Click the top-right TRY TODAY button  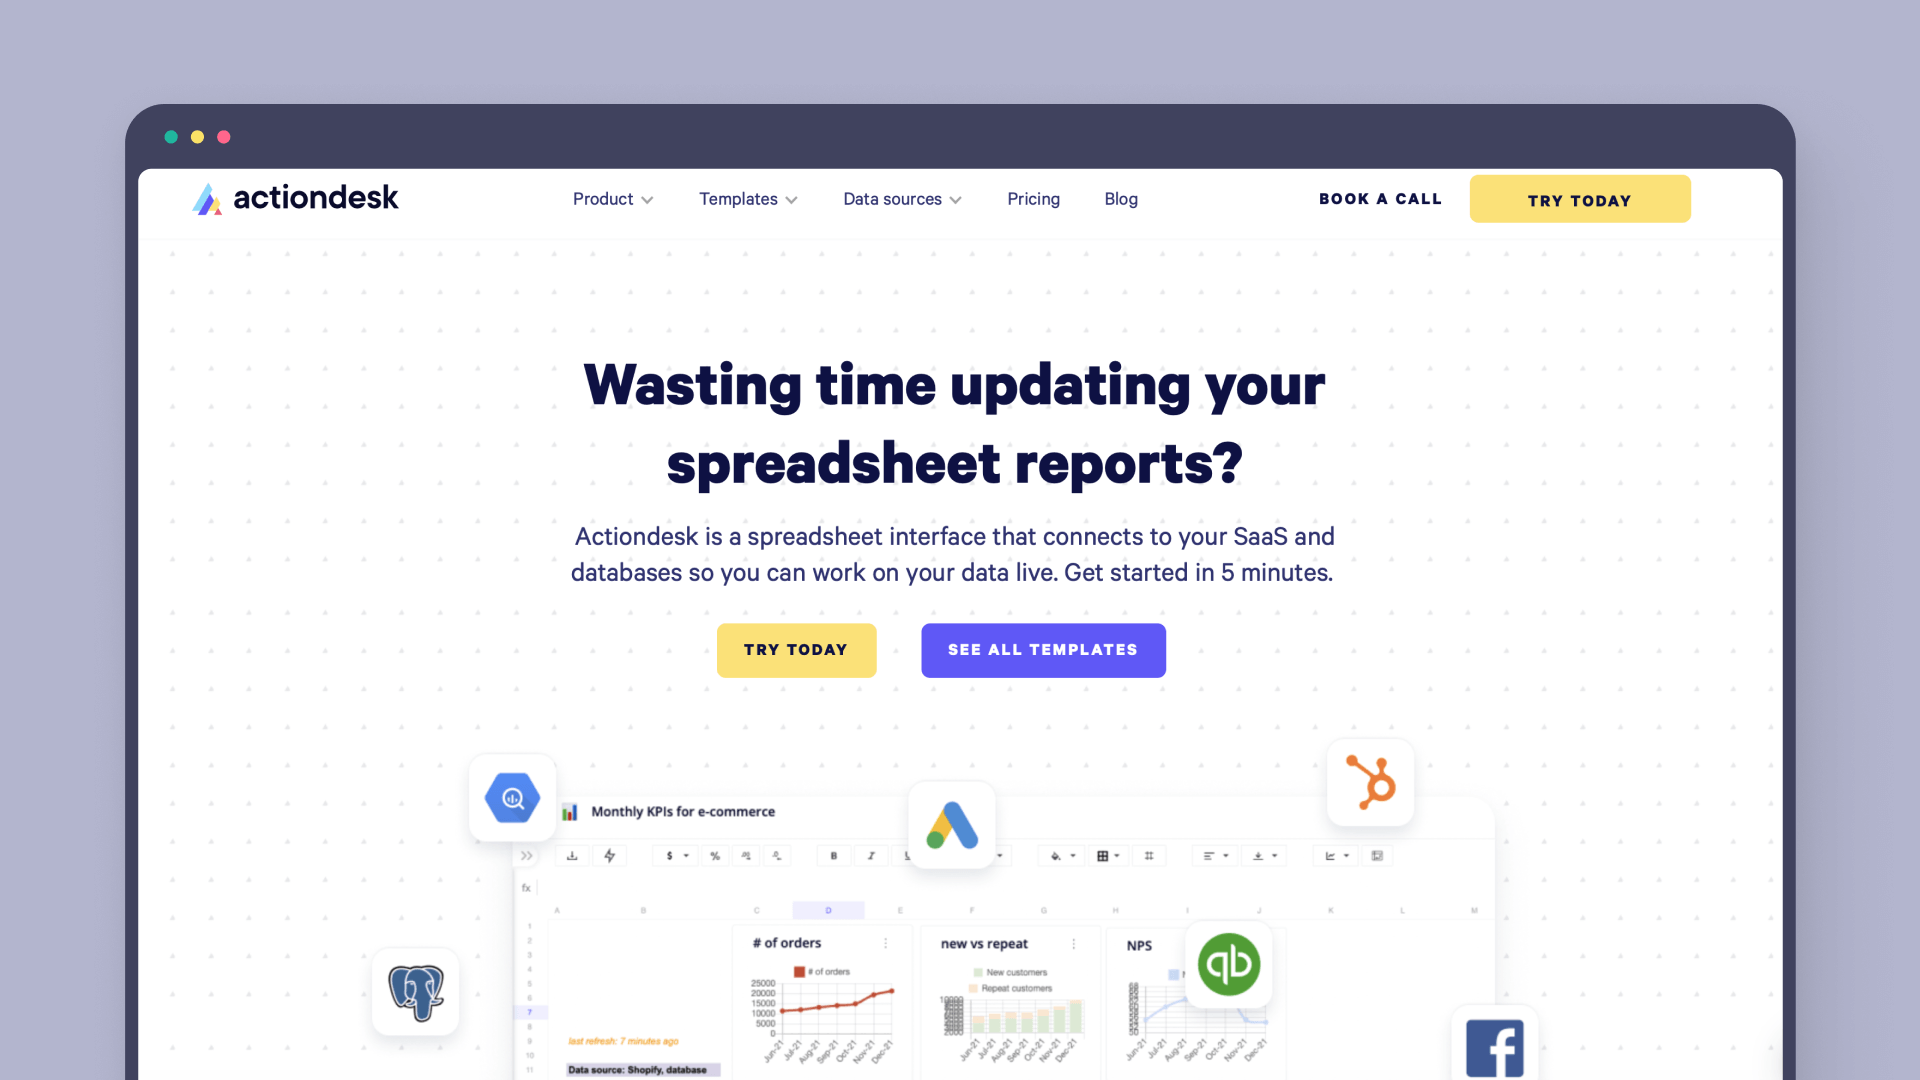1580,200
